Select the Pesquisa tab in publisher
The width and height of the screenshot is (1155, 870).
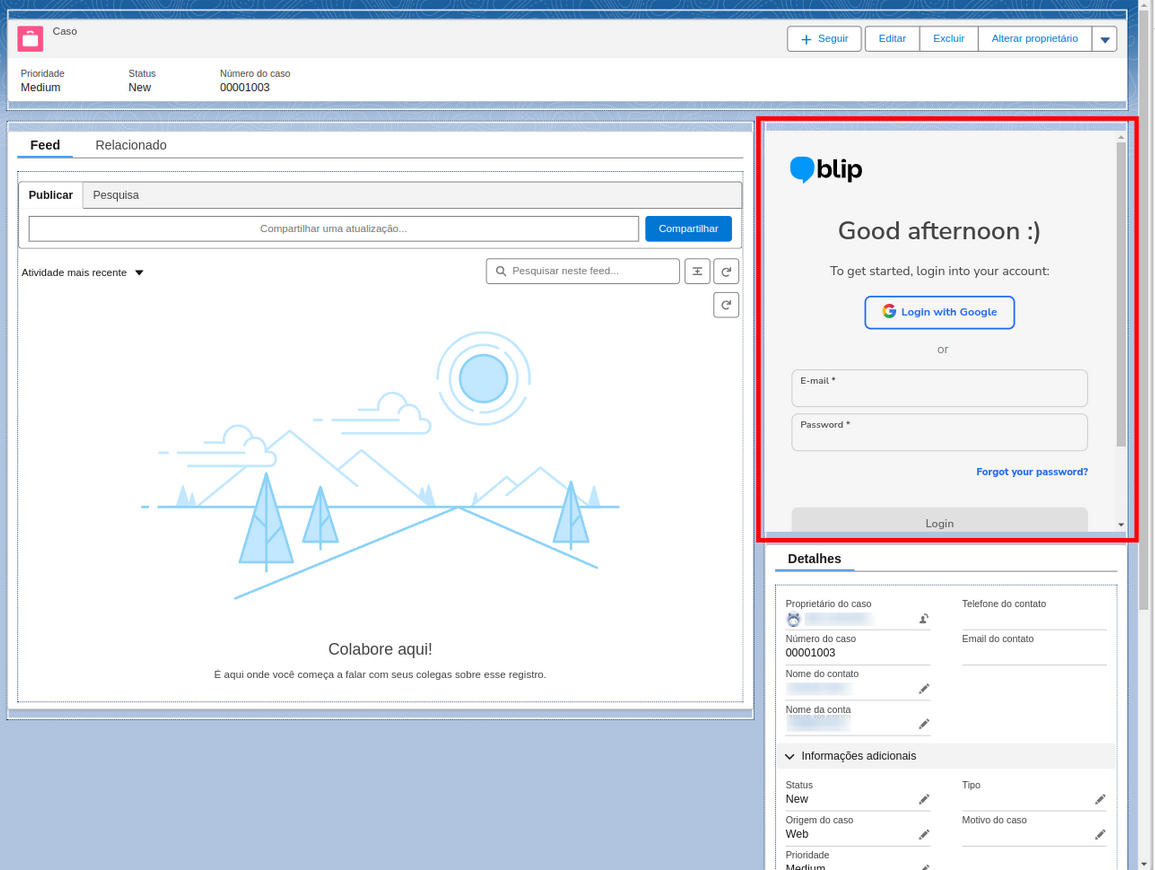116,195
